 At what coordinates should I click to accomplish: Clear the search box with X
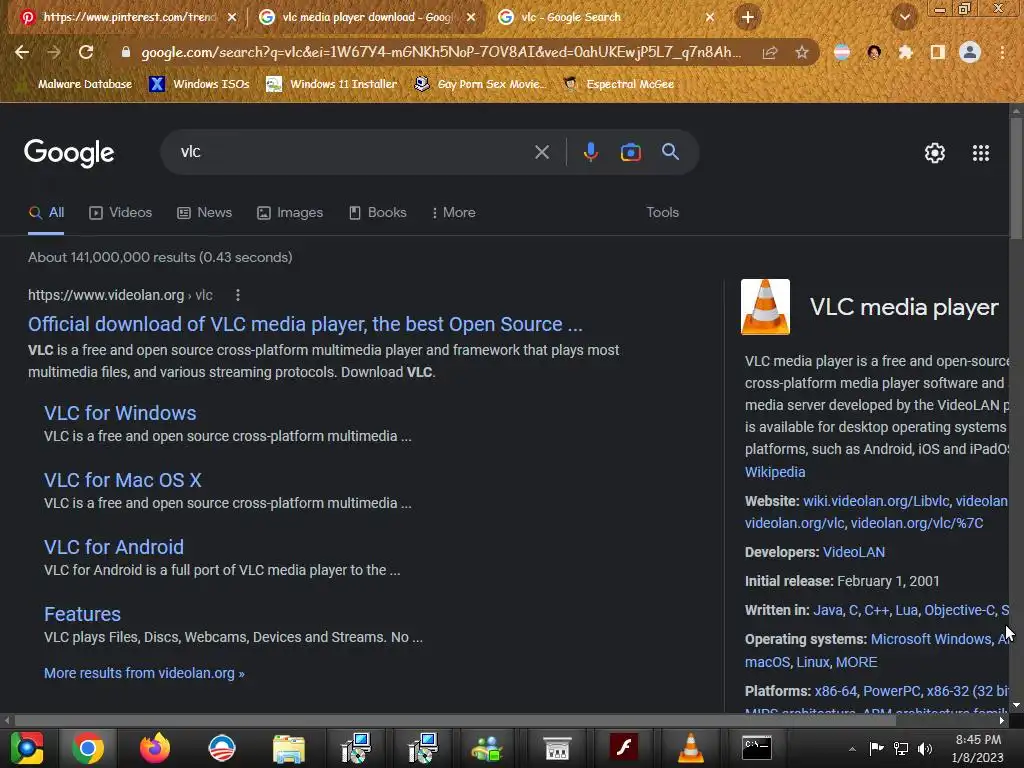tap(542, 152)
